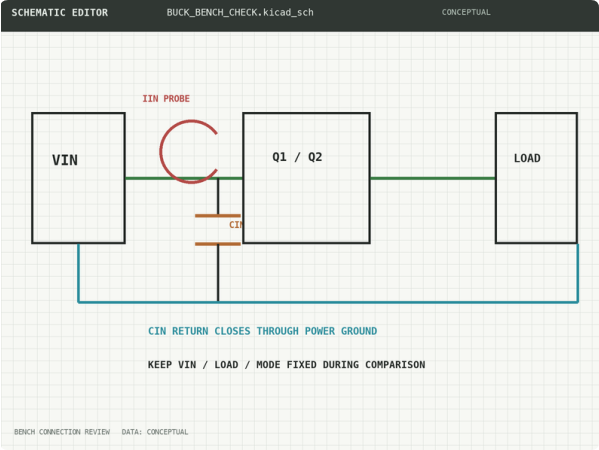
Task: Select the KEEP VIN / LOAD / MODE FIXED note
Action: tap(287, 365)
